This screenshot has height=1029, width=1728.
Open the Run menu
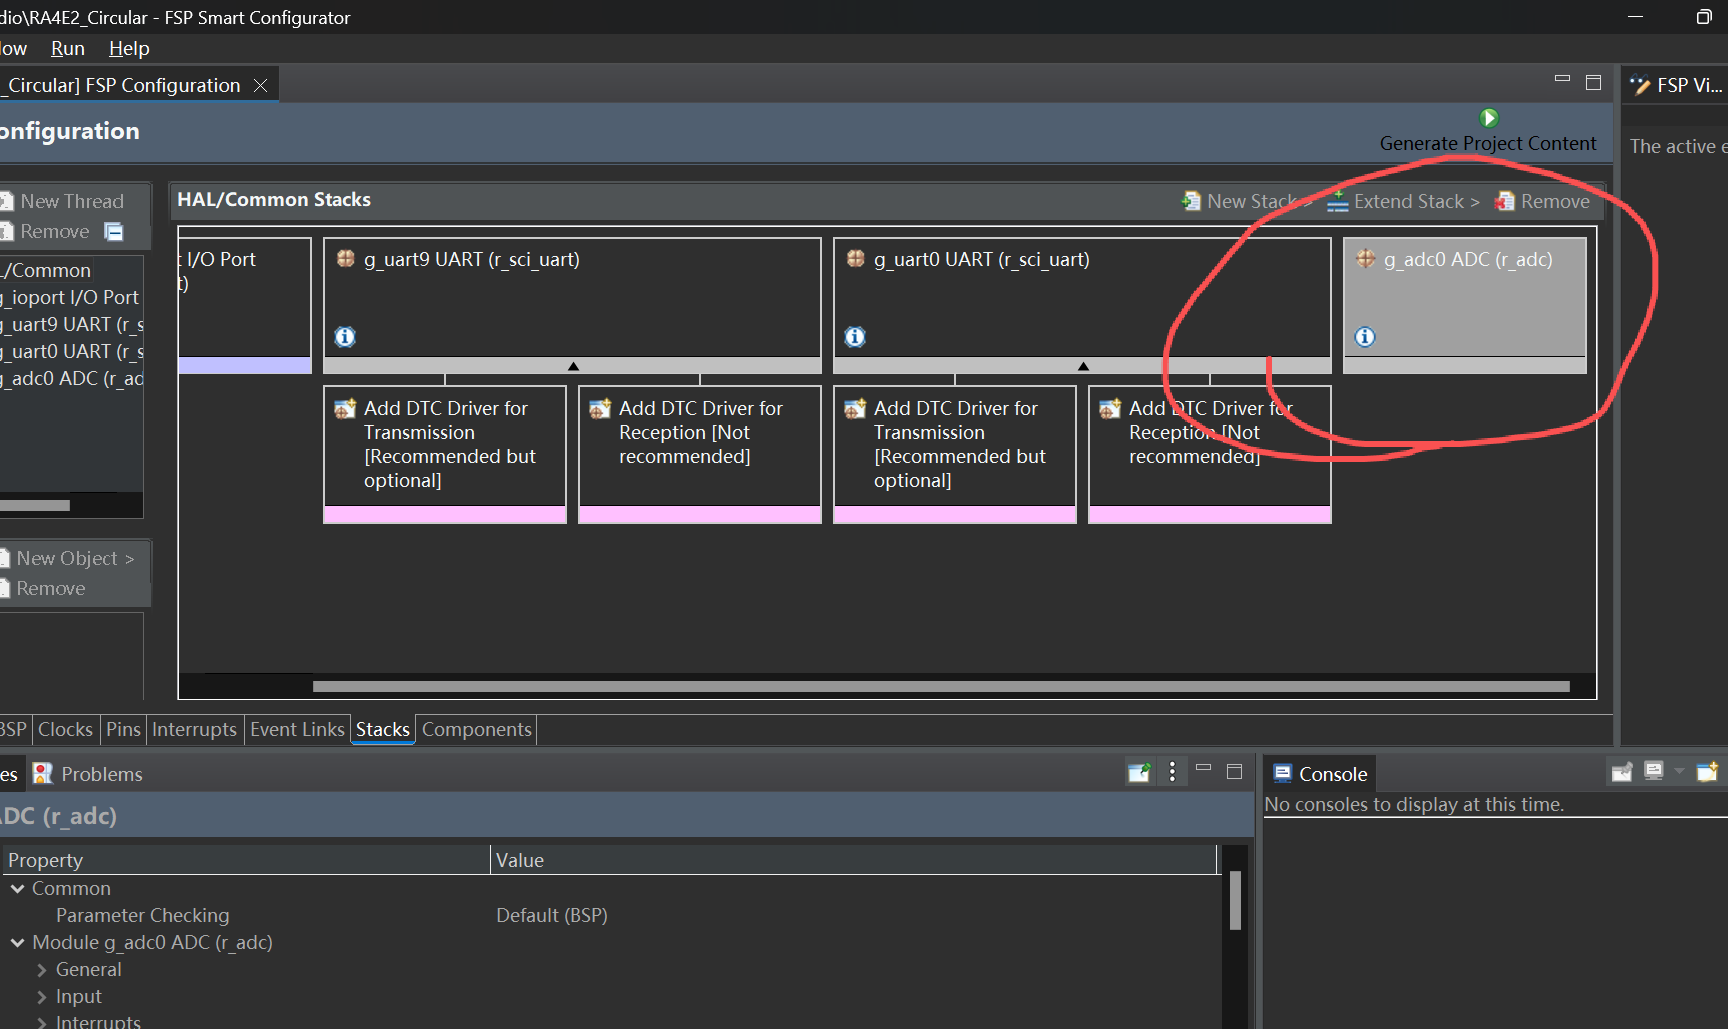pyautogui.click(x=68, y=48)
